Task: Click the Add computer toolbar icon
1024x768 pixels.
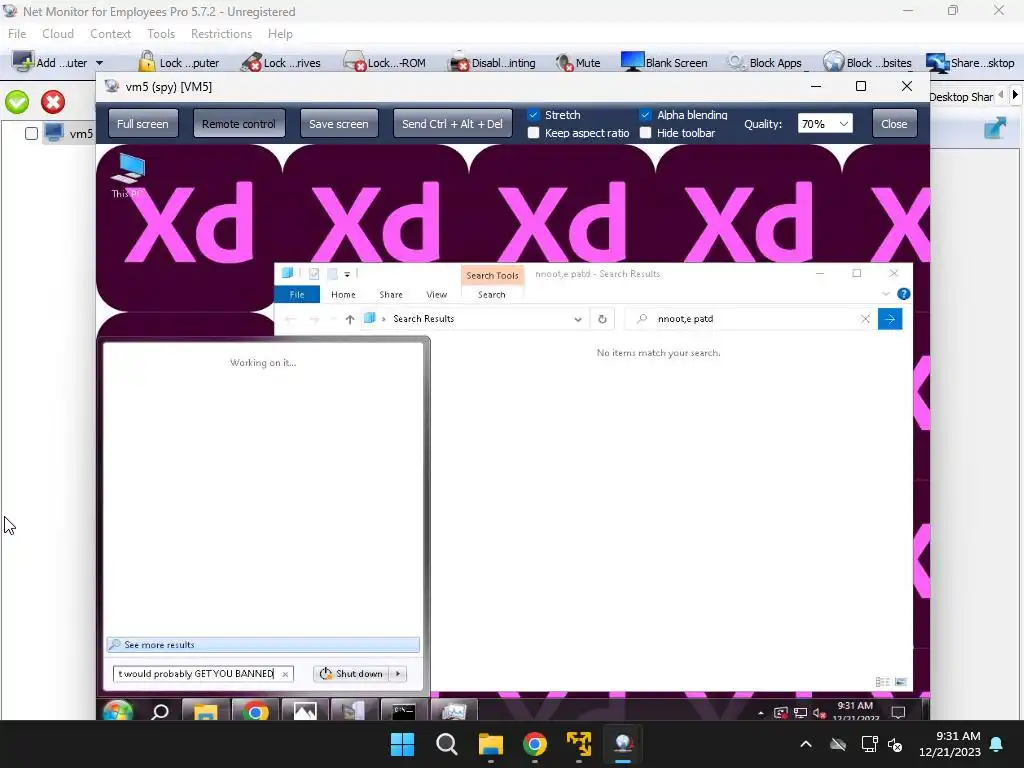Action: tap(23, 61)
